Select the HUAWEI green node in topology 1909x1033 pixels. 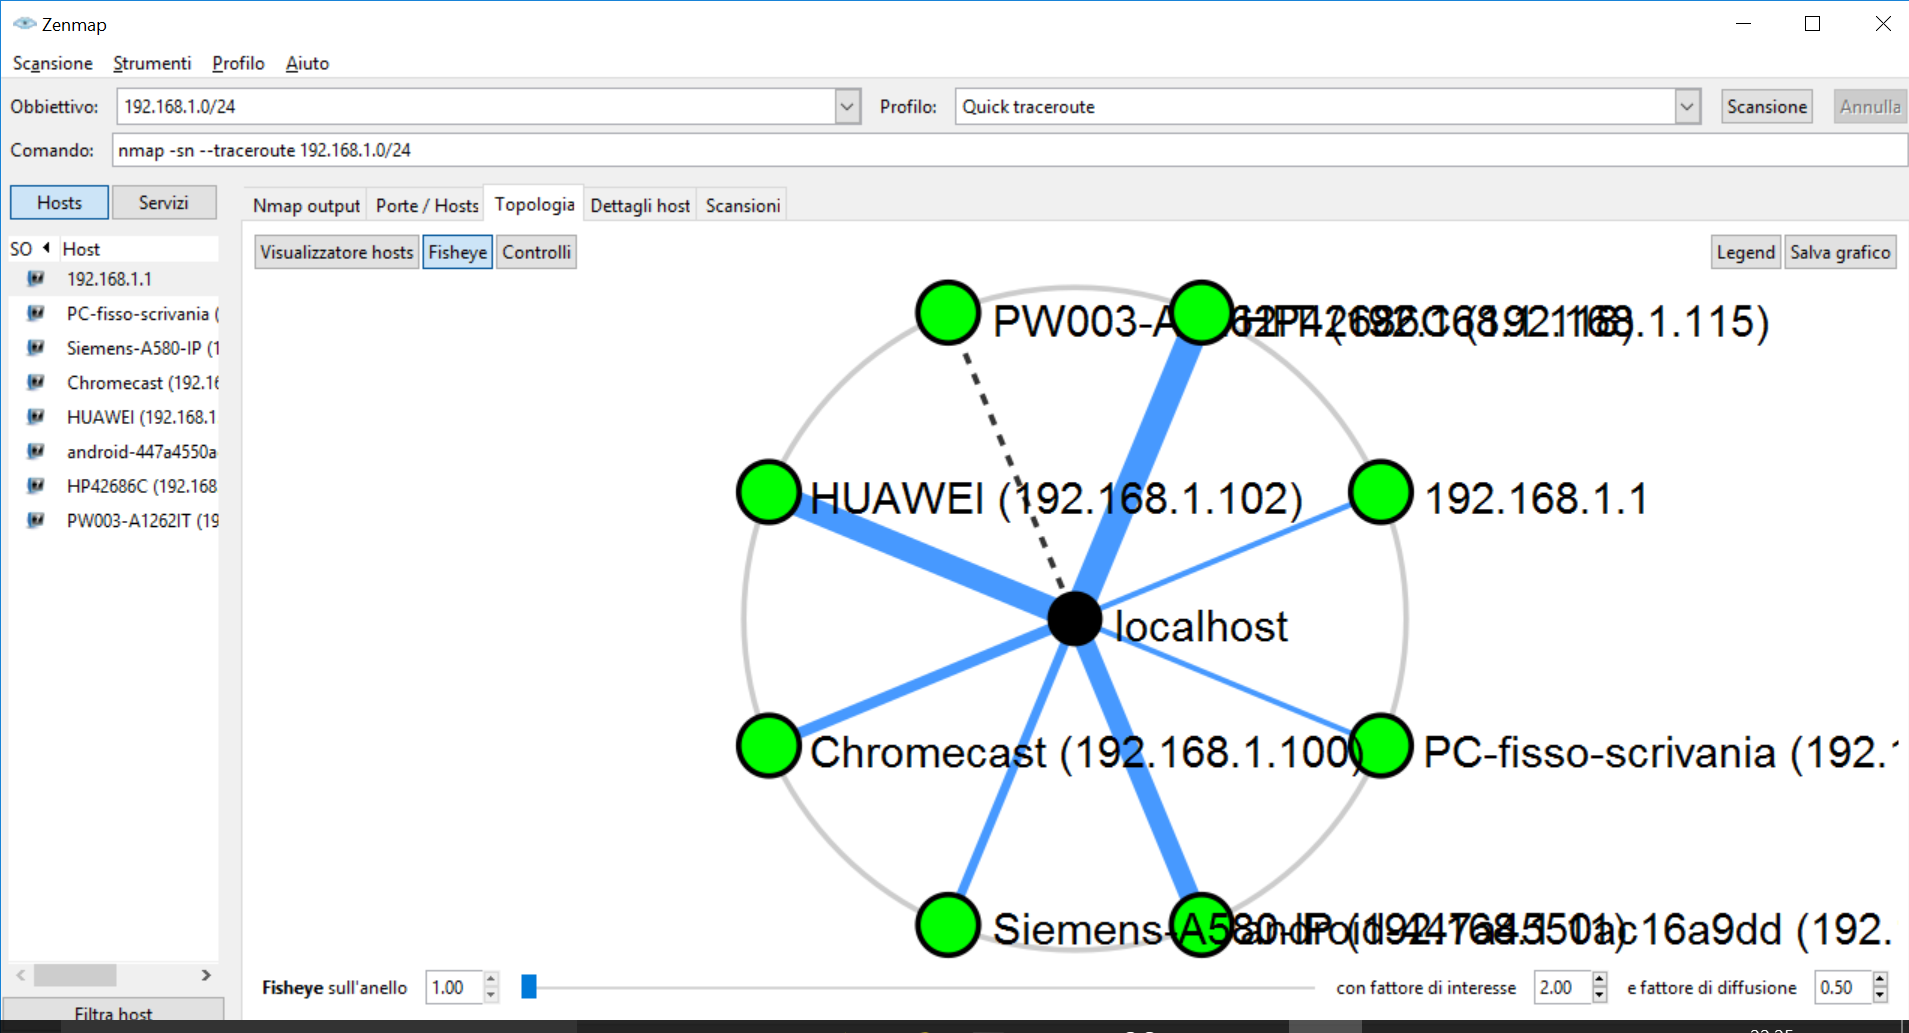coord(768,492)
